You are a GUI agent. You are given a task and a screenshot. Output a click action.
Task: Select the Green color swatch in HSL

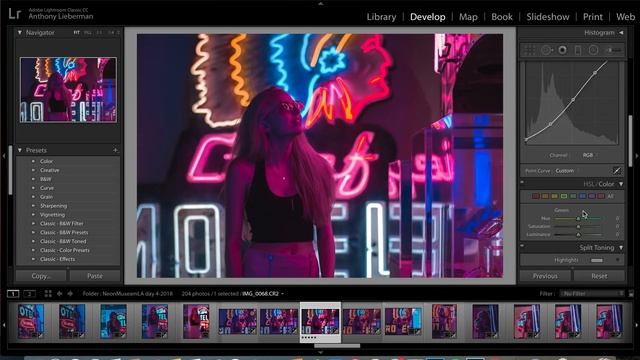point(564,196)
